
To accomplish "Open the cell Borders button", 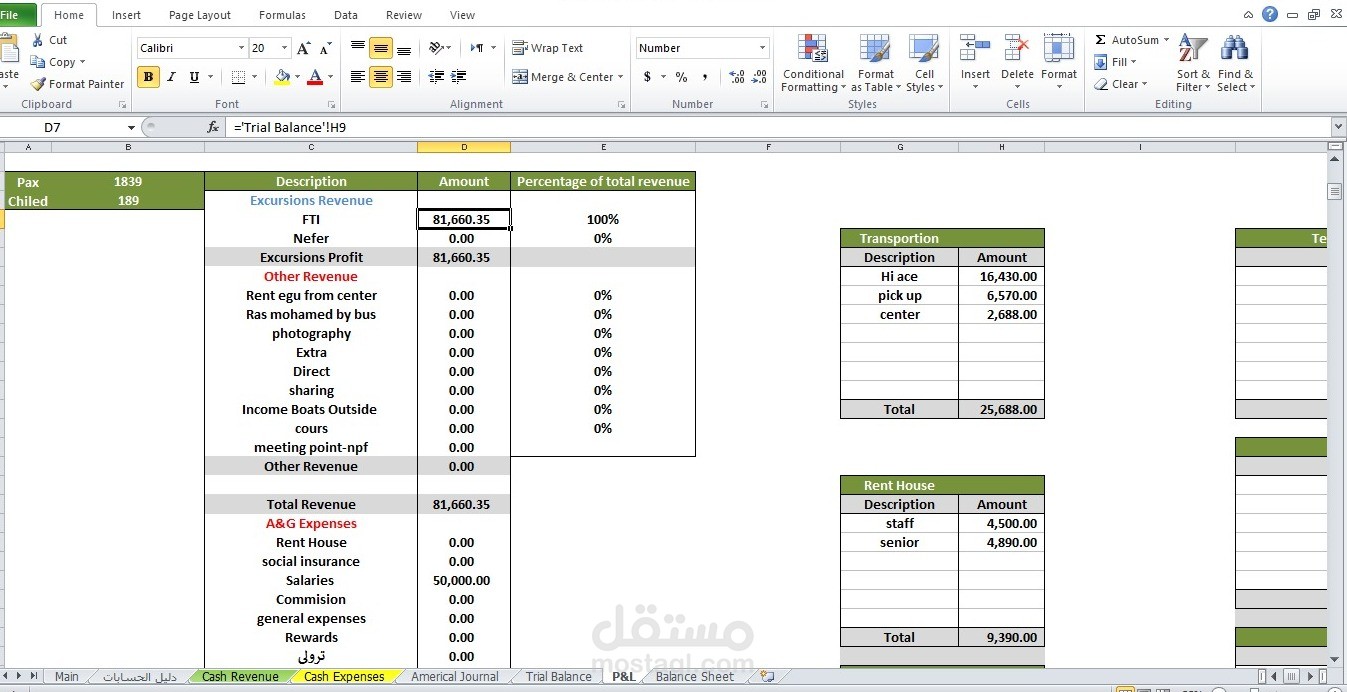I will click(238, 77).
